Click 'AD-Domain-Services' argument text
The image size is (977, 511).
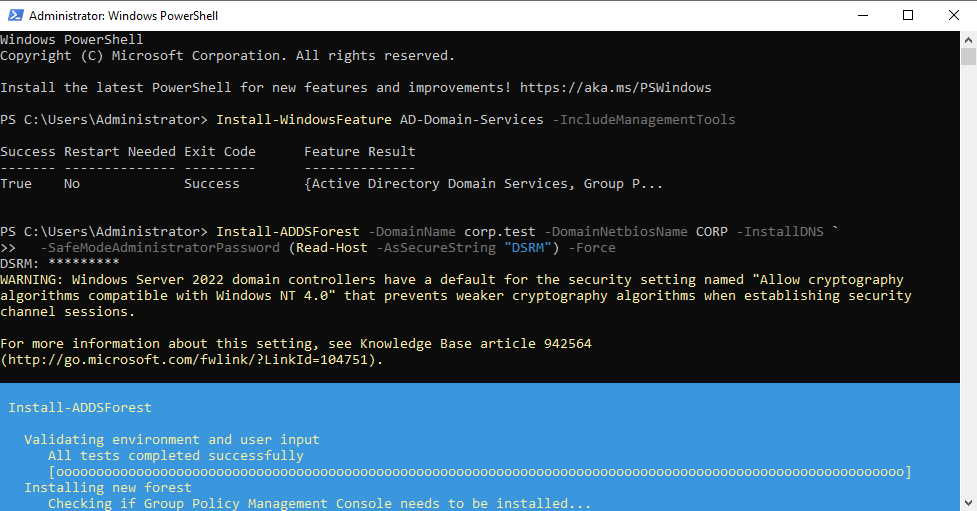(472, 120)
